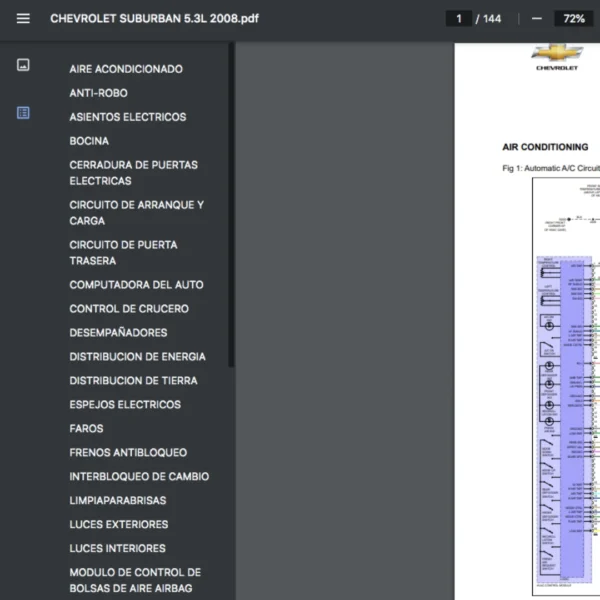Screen dimensions: 600x600
Task: Select LIMPIAPARABRISAS bookmark
Action: click(118, 500)
